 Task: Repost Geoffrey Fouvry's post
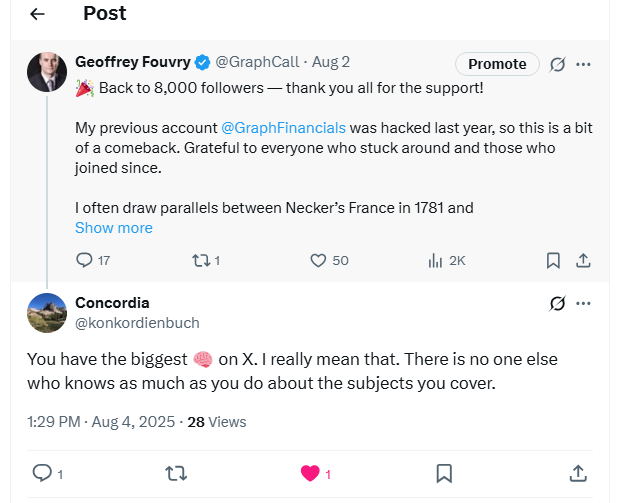click(198, 260)
